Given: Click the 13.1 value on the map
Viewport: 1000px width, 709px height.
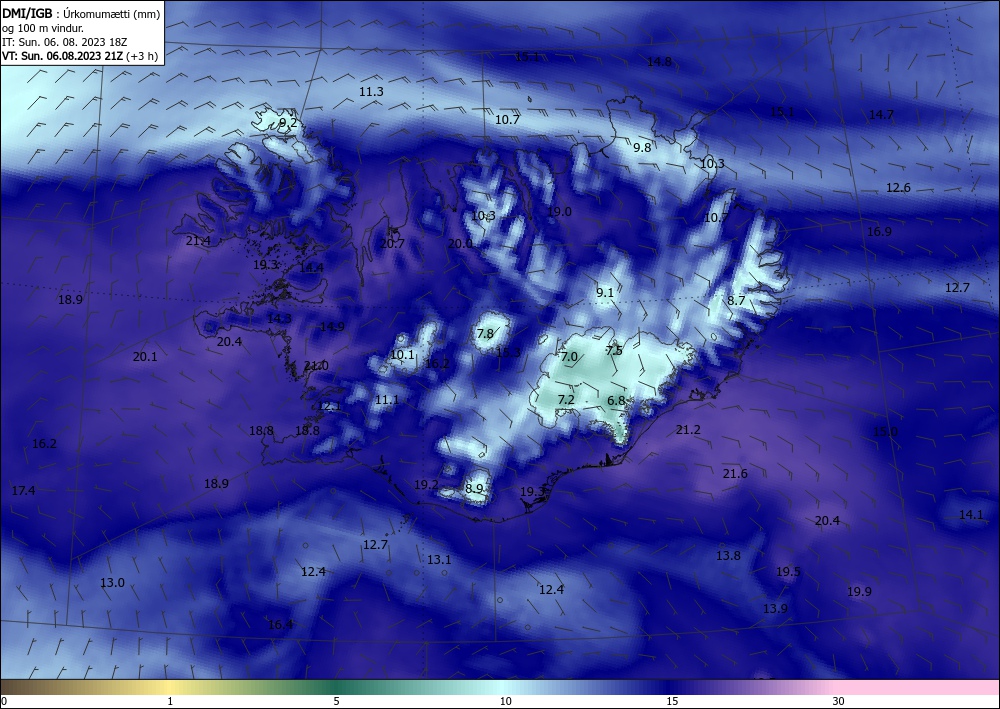Looking at the screenshot, I should pos(439,560).
